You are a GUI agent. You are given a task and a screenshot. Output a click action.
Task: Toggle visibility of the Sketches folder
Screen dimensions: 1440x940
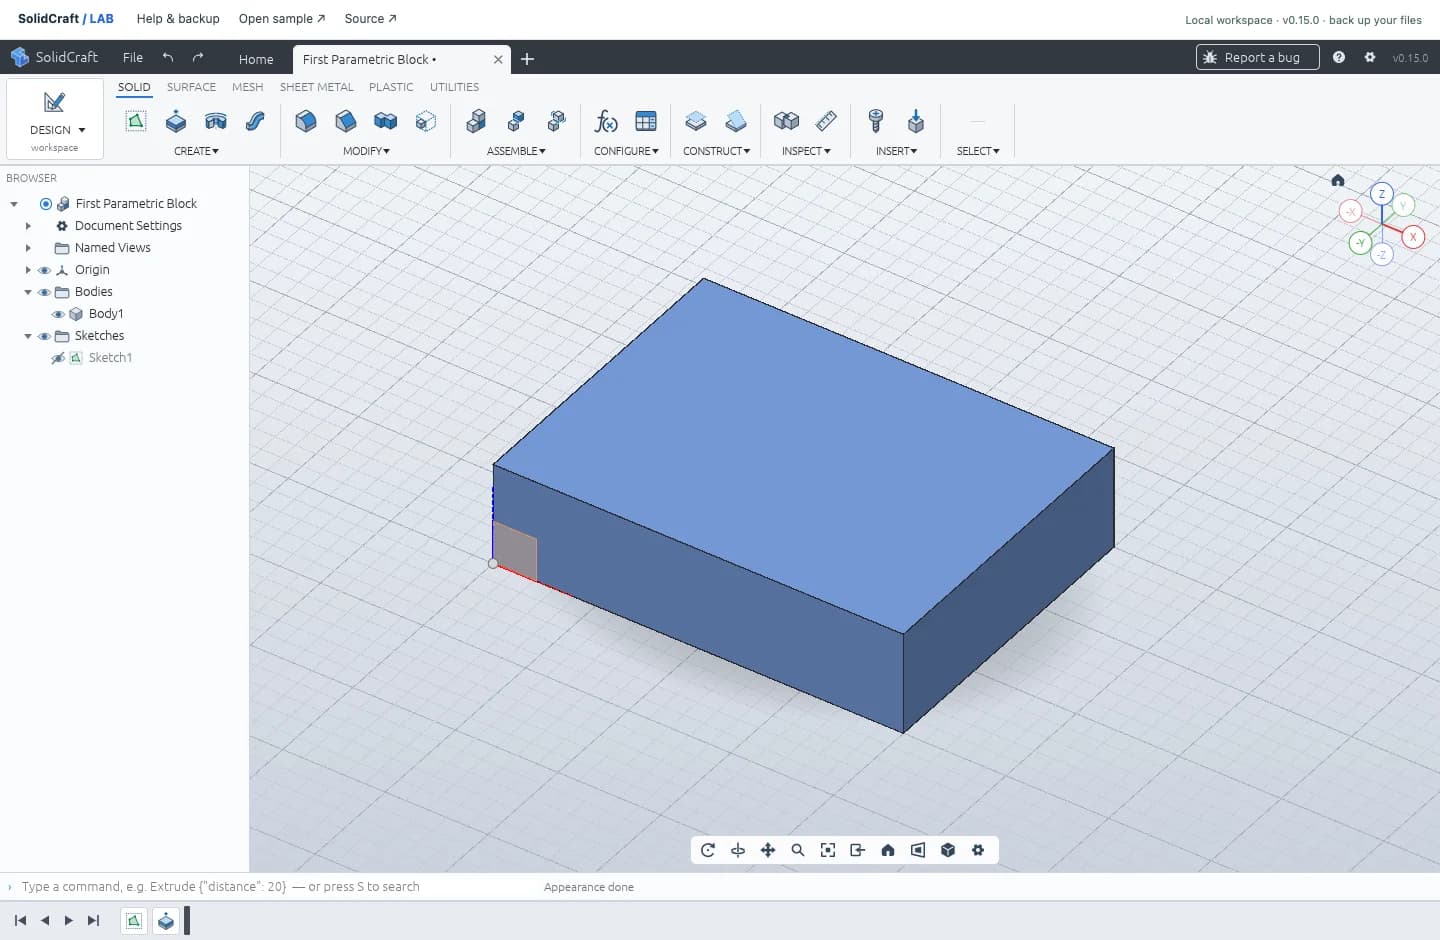point(44,336)
